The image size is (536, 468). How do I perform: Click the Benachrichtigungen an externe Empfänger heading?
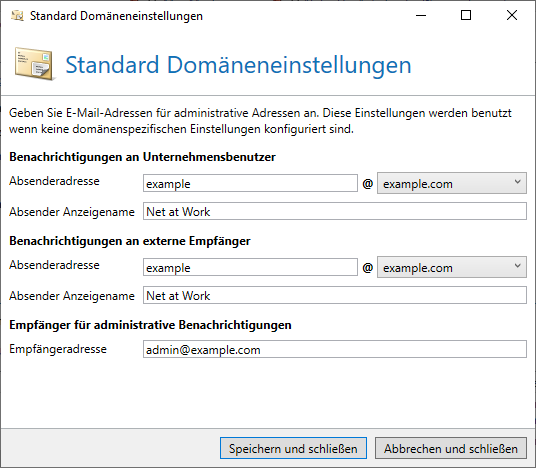(x=130, y=241)
